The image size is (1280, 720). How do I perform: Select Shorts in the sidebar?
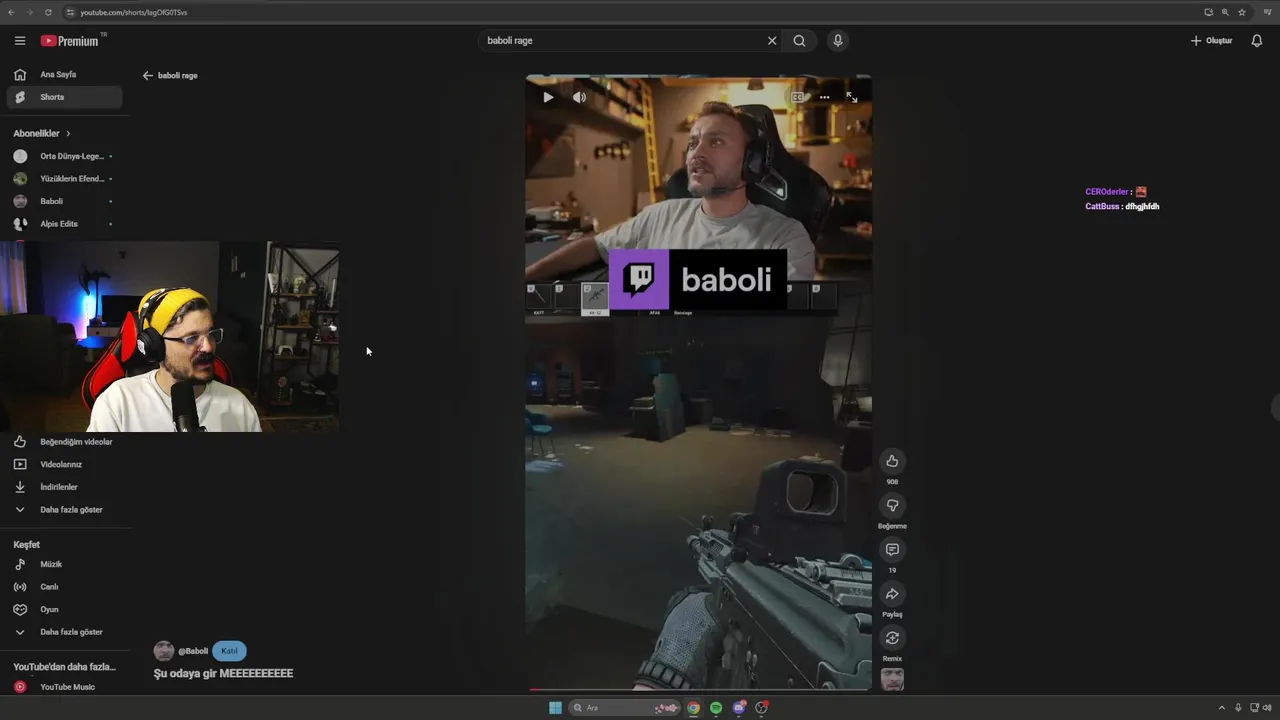tap(64, 97)
